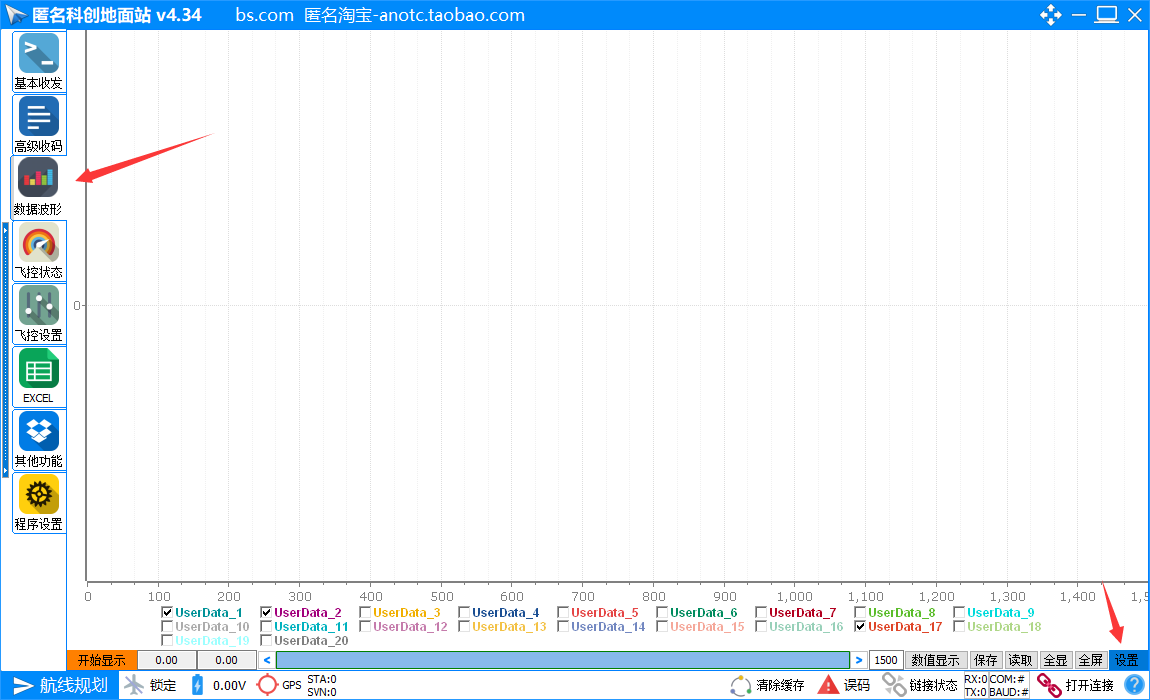Screen dimensions: 1150x700
Task: Open the 飞控状态 gauge panel
Action: pyautogui.click(x=39, y=251)
